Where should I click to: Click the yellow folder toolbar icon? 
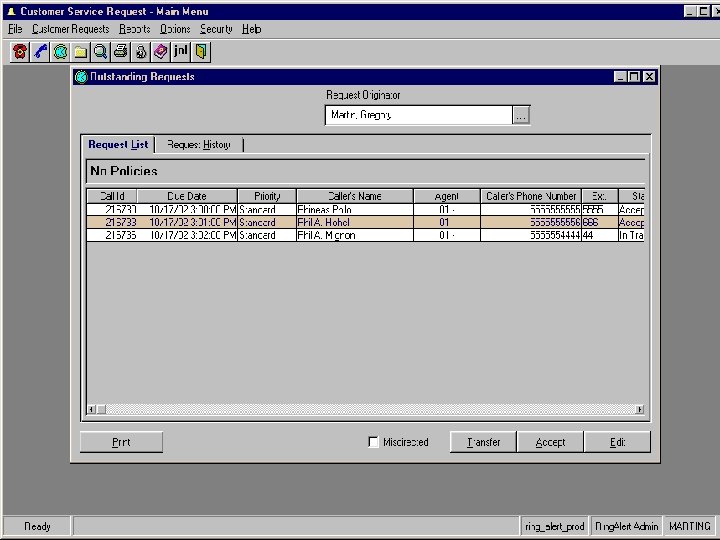pos(81,51)
